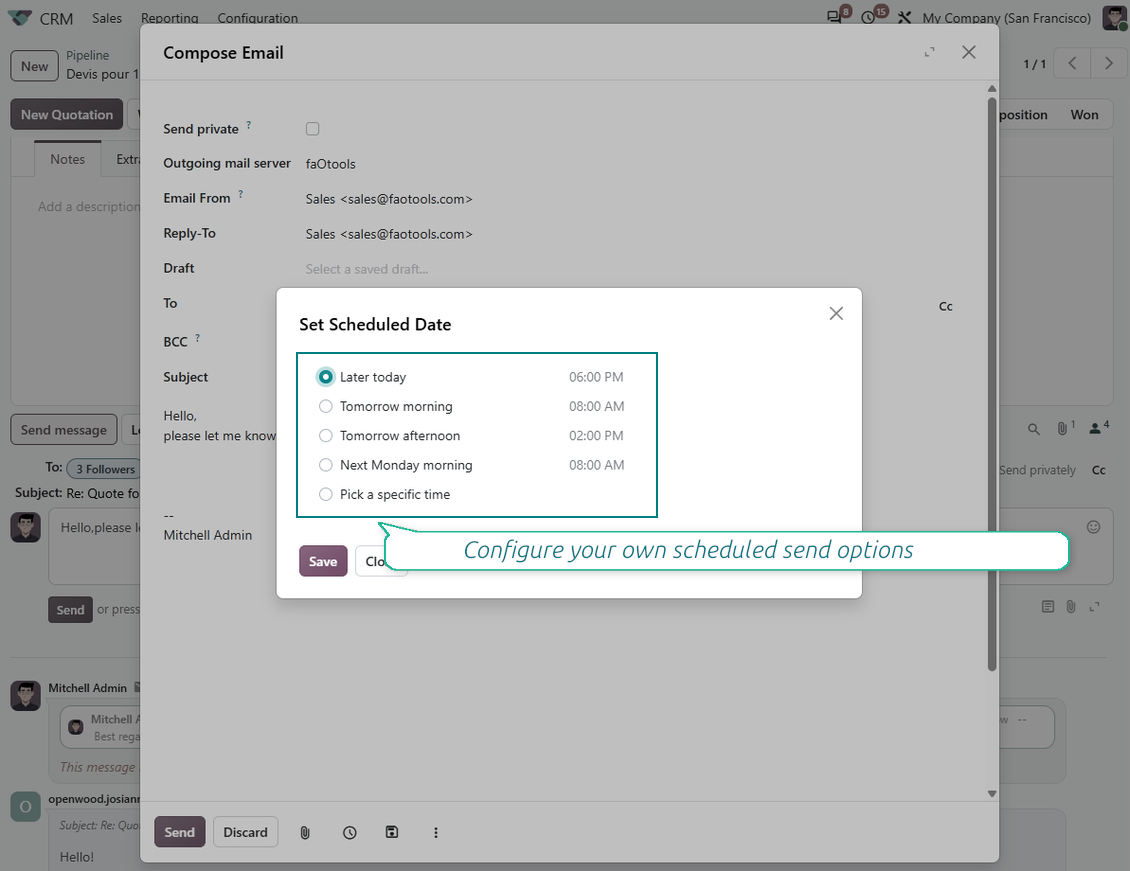
Task: Attach file in chatter composer
Action: (1071, 607)
